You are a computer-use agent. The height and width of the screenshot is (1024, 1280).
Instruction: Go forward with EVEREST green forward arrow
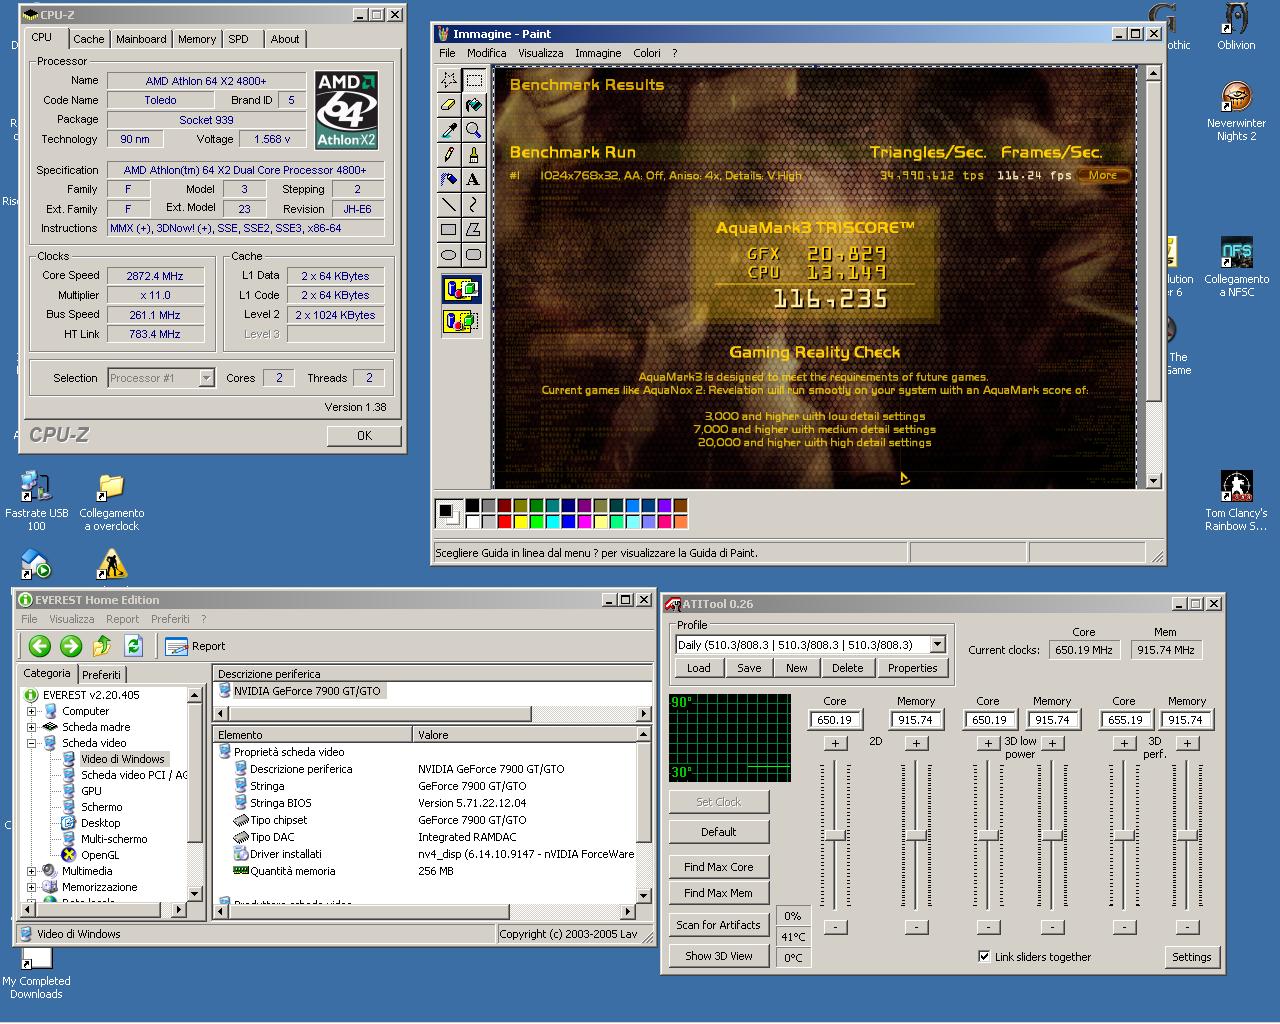(71, 646)
